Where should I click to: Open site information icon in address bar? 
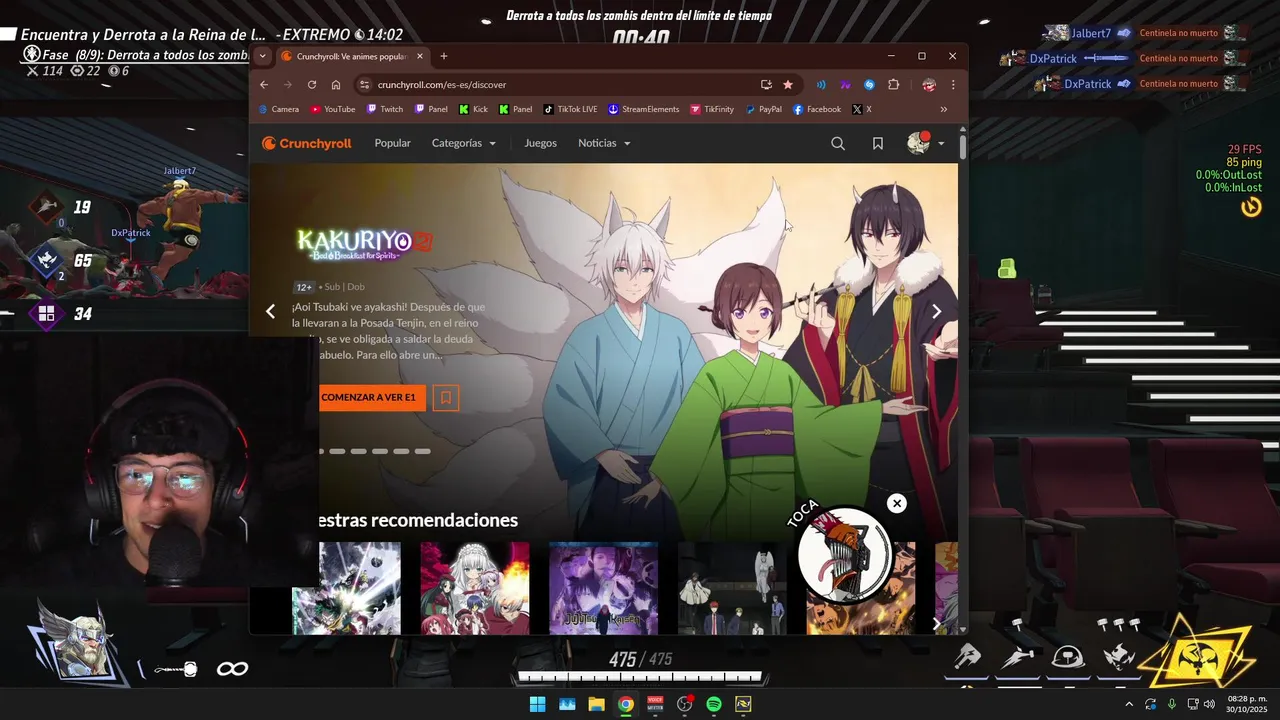click(x=364, y=85)
